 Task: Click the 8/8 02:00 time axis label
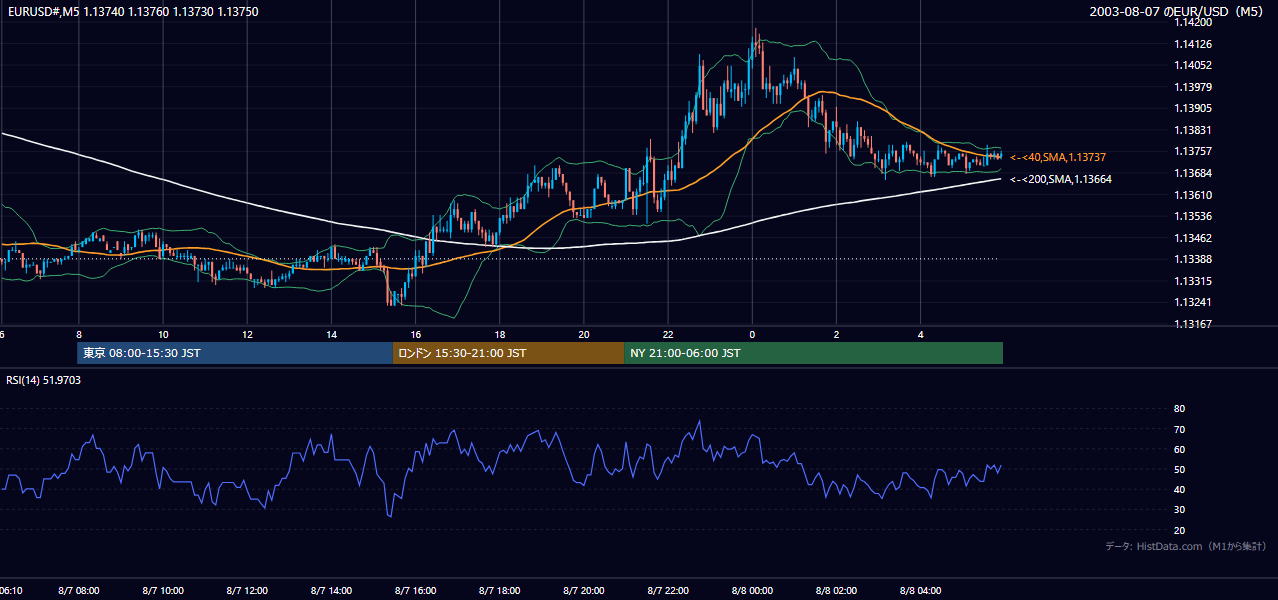pyautogui.click(x=836, y=591)
